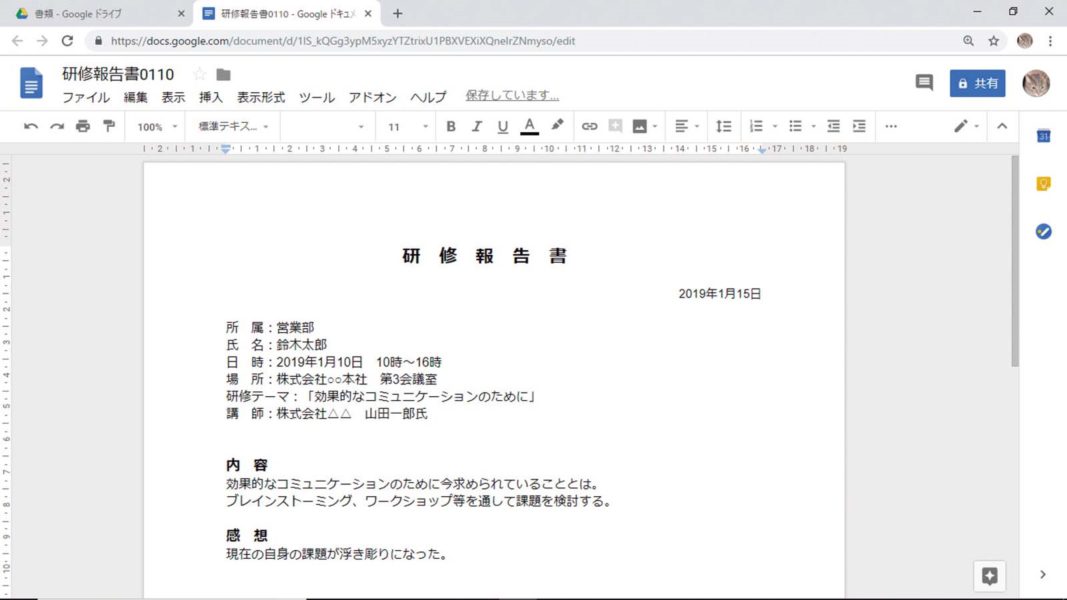Image resolution: width=1067 pixels, height=600 pixels.
Task: Open the ヘルプ menu
Action: point(428,97)
